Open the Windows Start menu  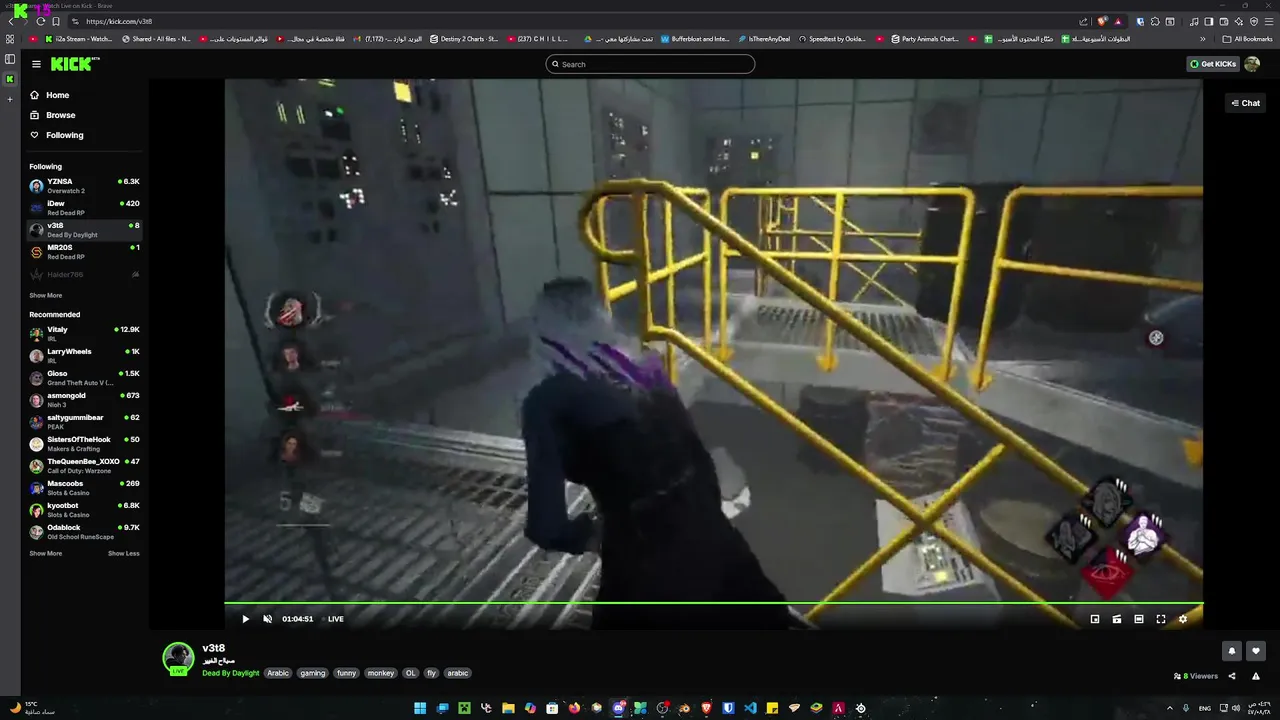(x=420, y=708)
